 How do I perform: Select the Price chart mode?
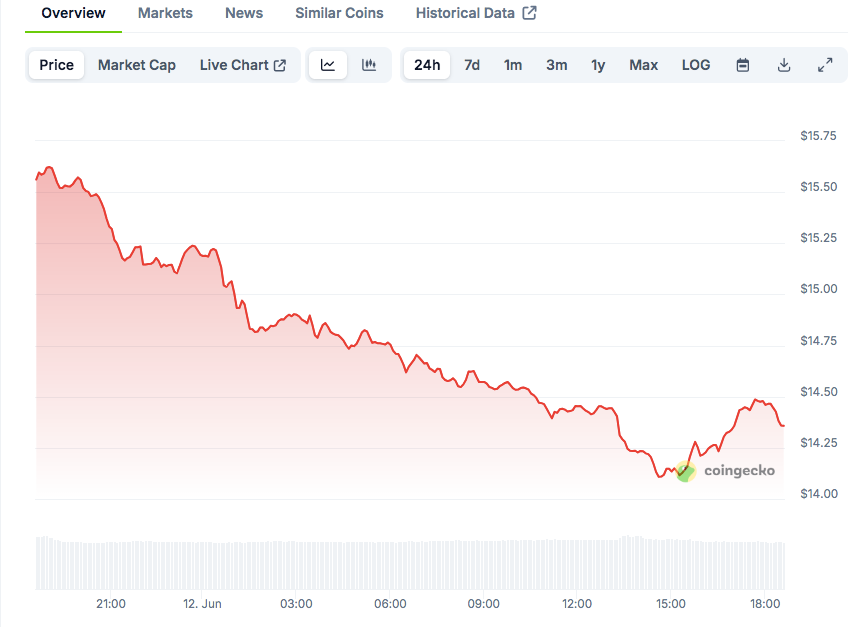pos(57,65)
